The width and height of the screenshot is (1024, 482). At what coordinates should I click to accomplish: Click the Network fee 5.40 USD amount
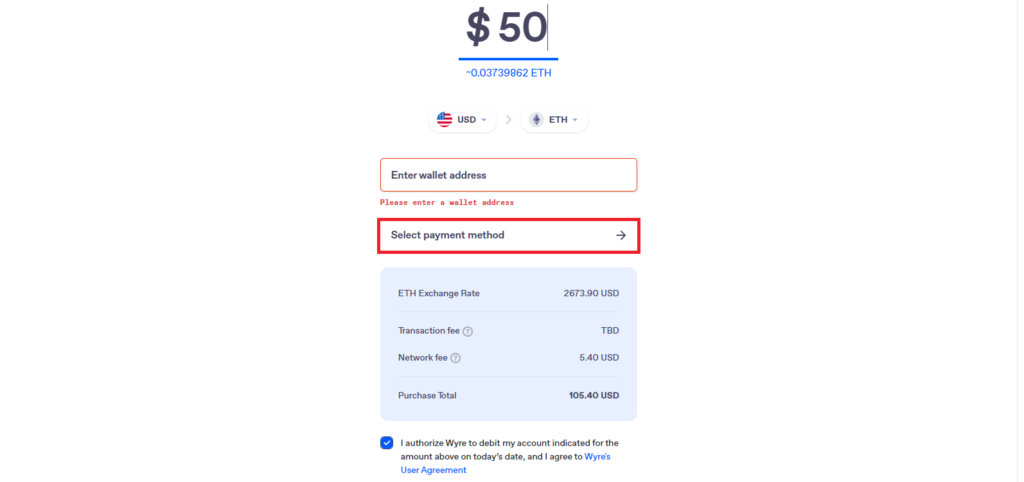click(600, 357)
